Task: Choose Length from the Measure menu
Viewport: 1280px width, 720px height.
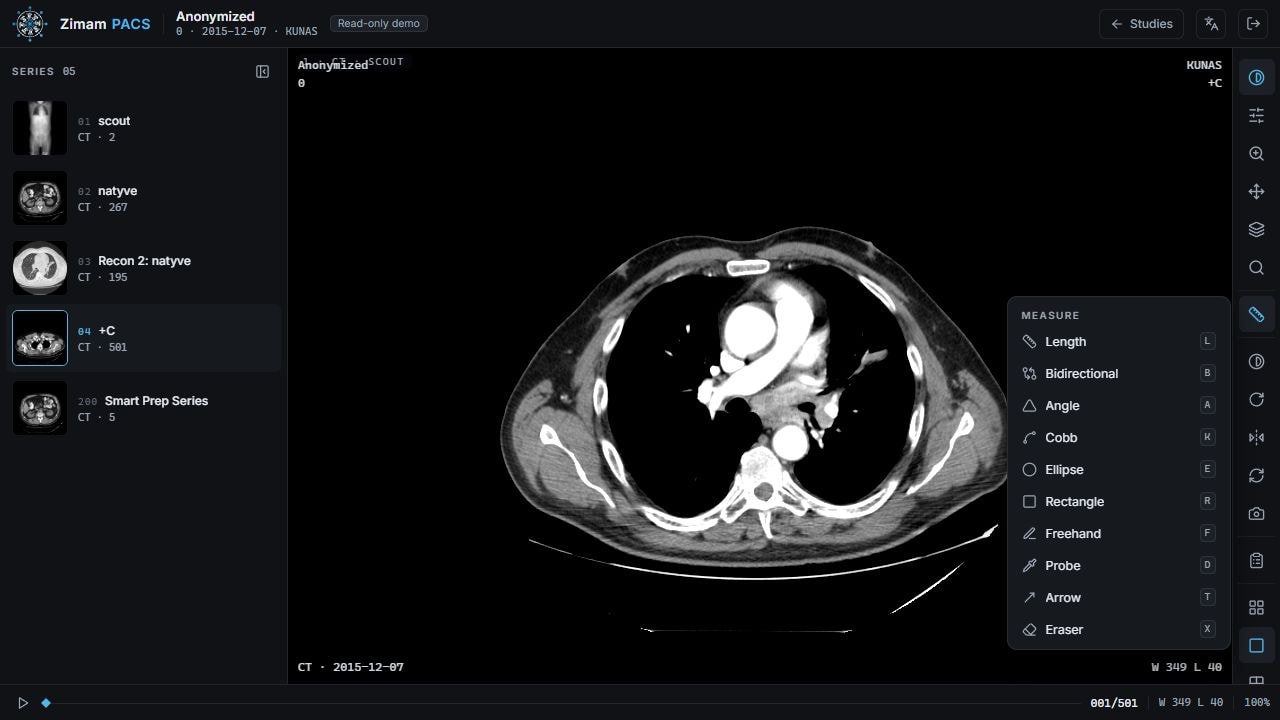Action: [1118, 342]
